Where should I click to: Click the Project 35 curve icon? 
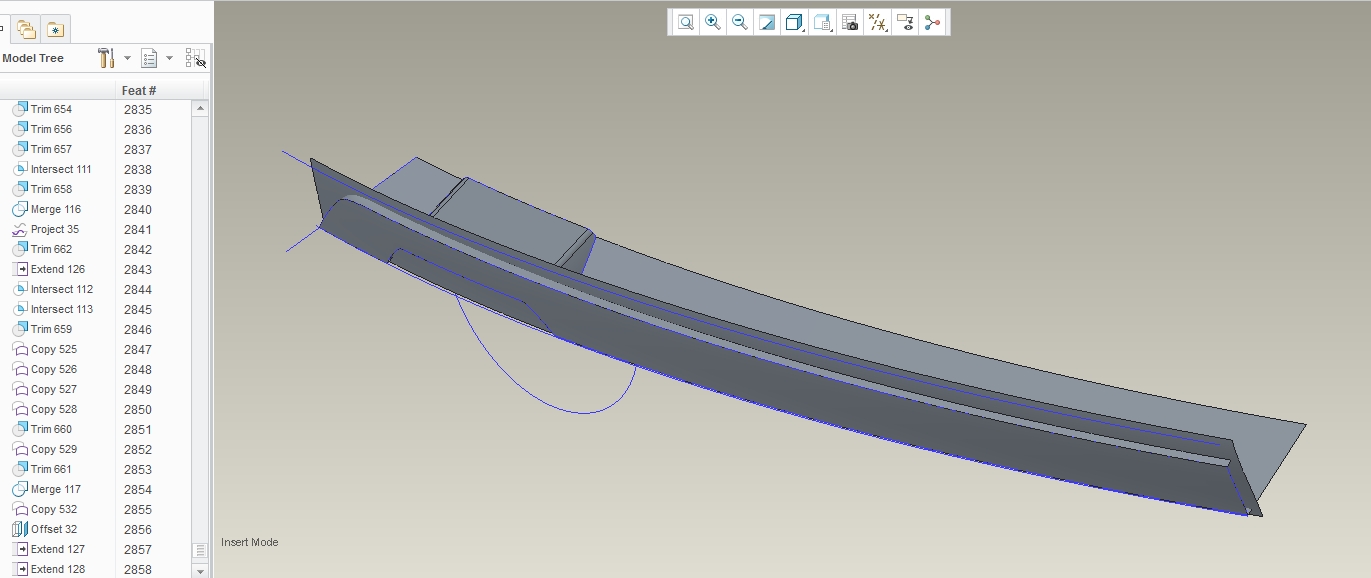tap(20, 229)
